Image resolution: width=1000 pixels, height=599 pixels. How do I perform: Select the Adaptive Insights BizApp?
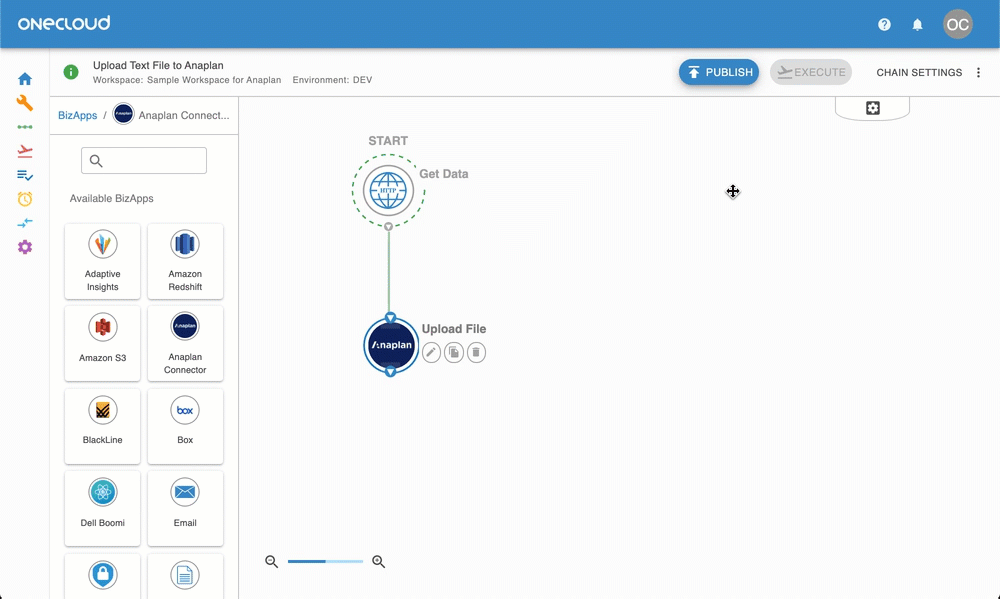click(103, 261)
